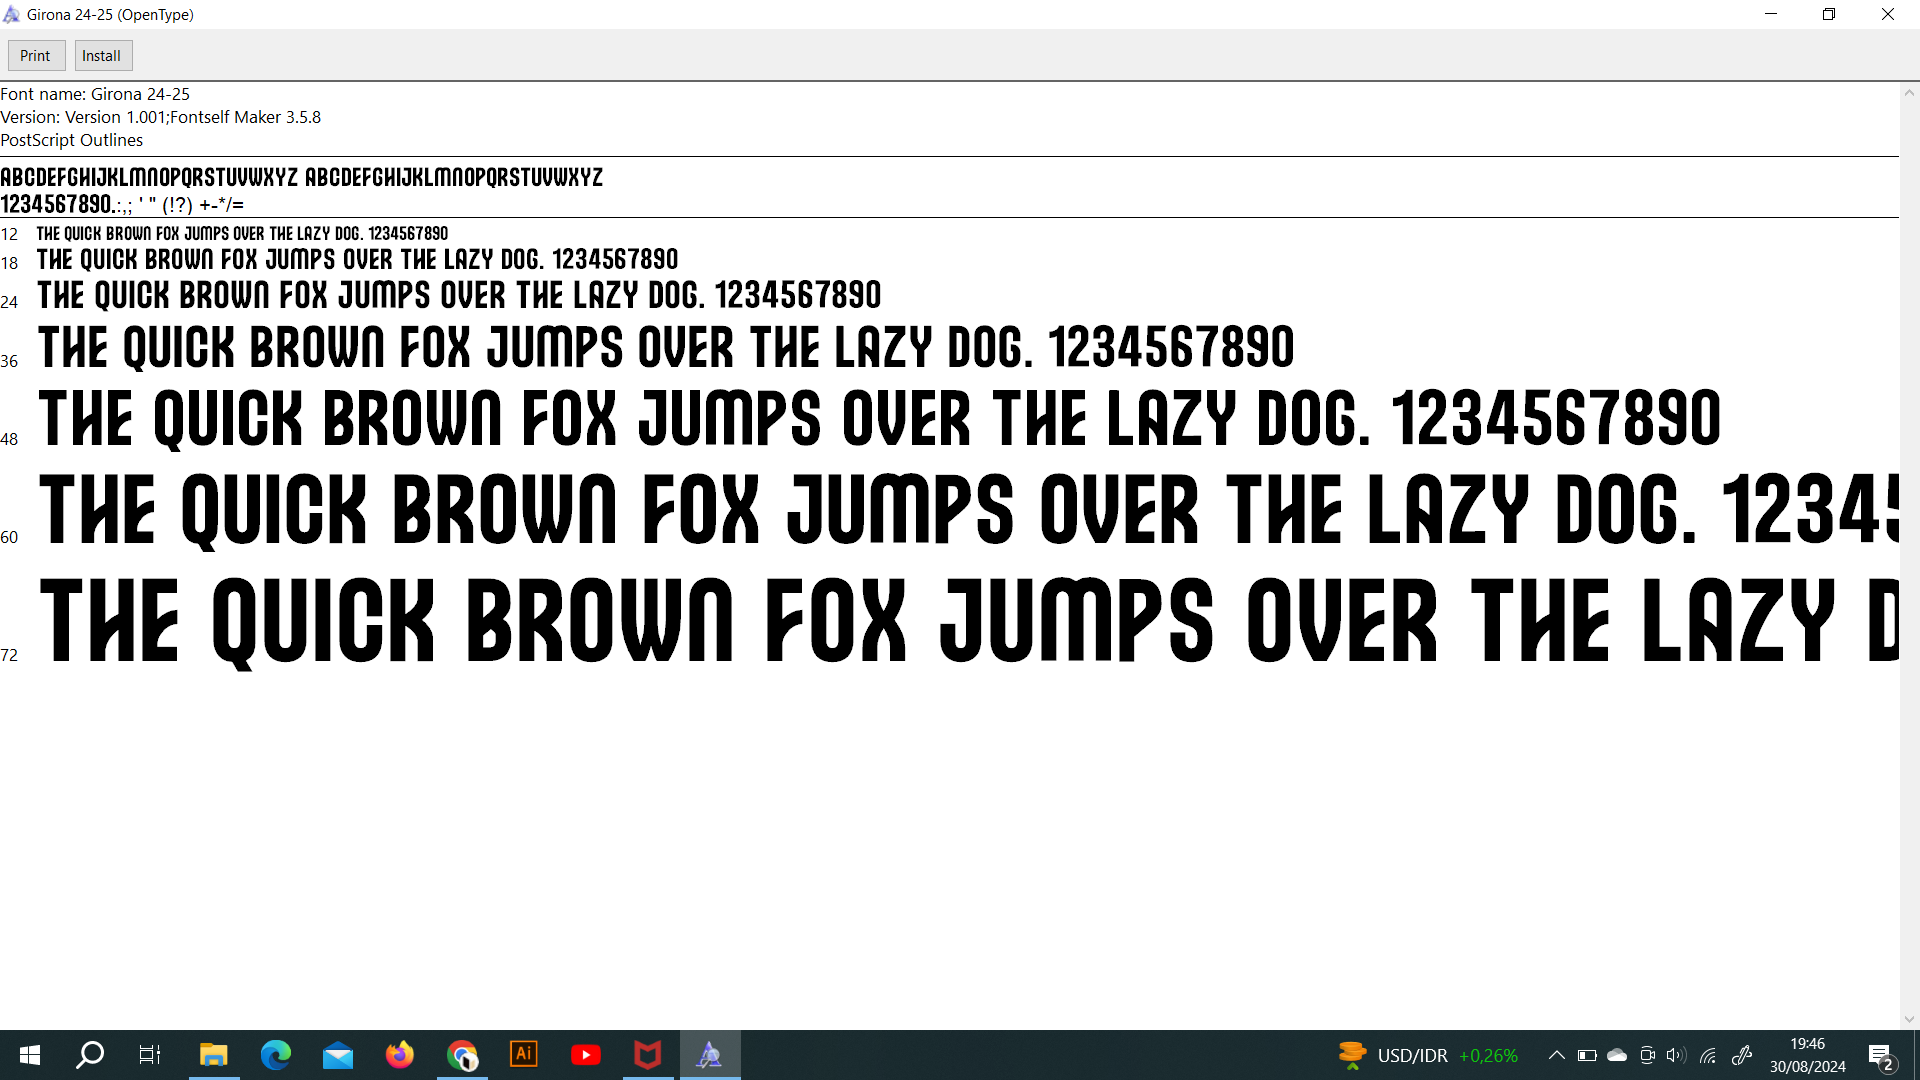Open Adobe Illustrator from the taskbar

click(x=524, y=1054)
